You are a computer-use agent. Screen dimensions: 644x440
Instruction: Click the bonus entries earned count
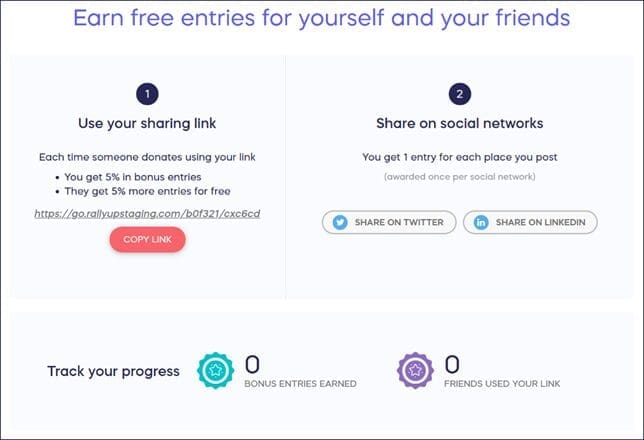tap(253, 363)
